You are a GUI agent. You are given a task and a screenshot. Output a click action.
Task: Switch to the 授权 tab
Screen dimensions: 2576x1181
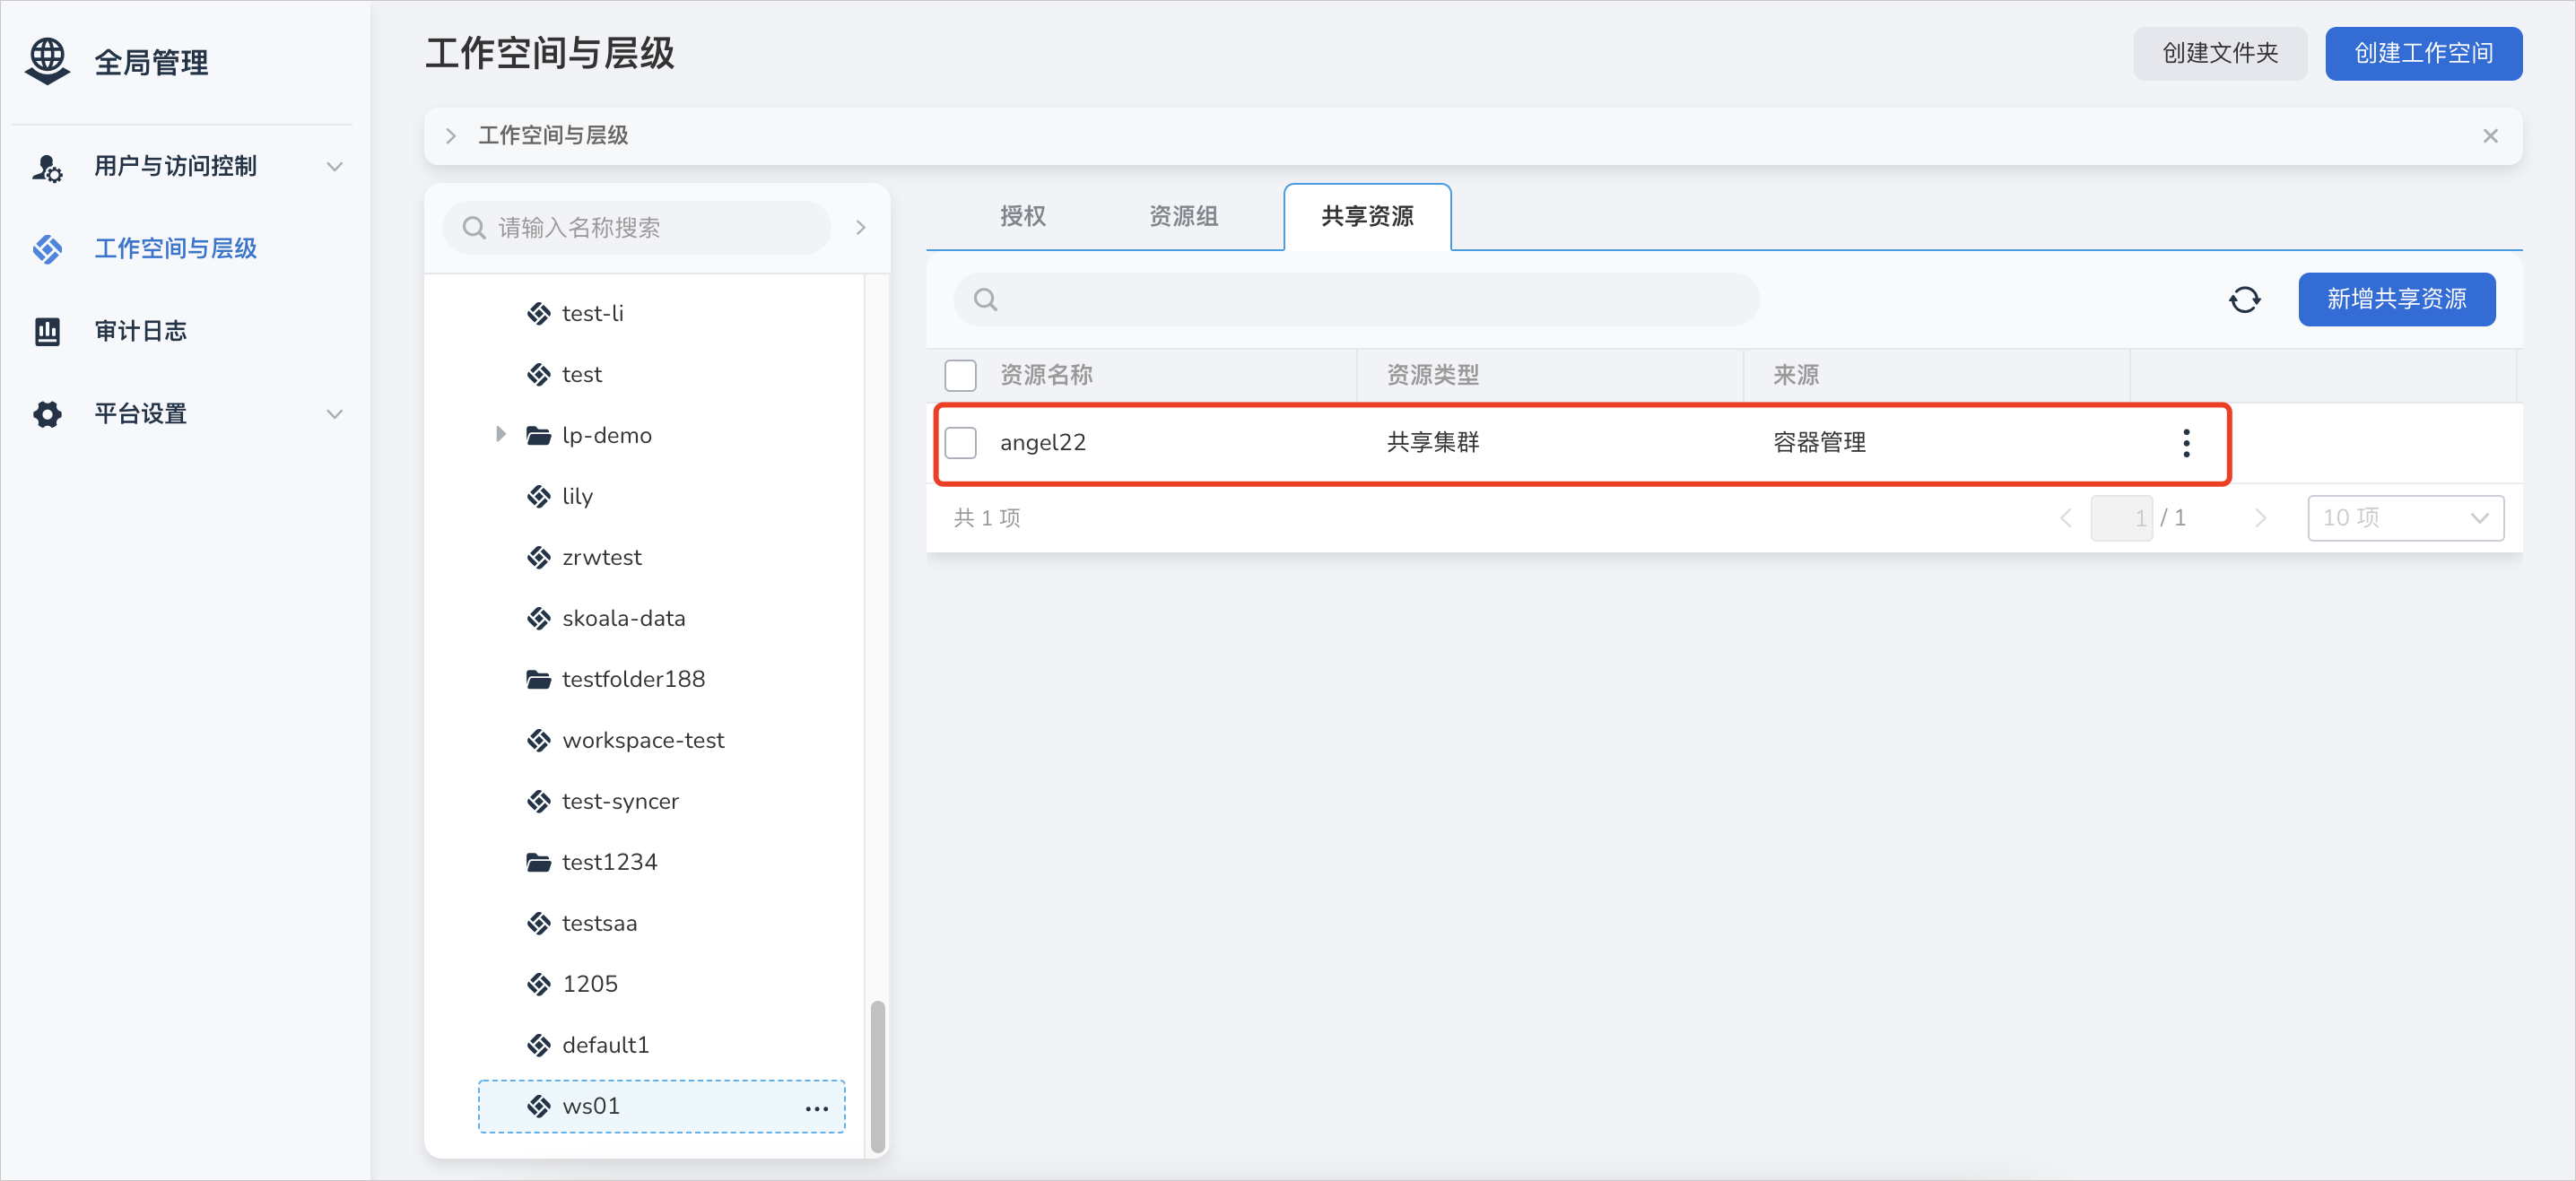[x=1022, y=216]
